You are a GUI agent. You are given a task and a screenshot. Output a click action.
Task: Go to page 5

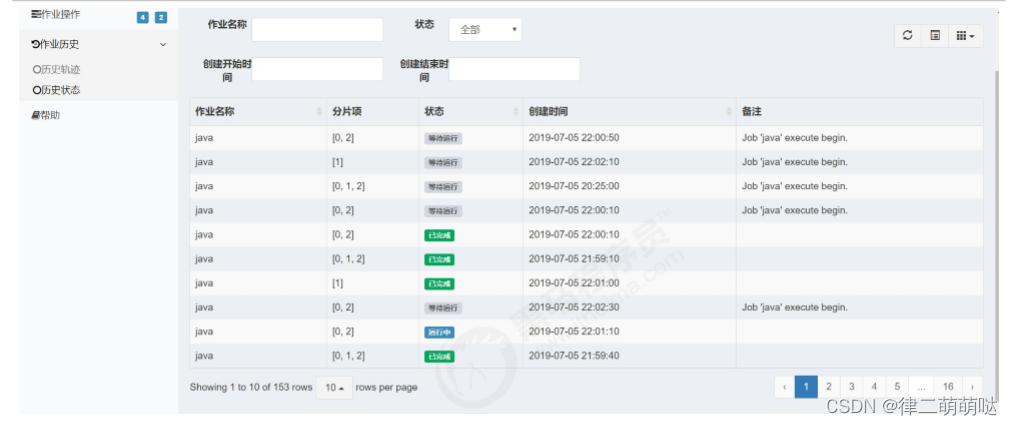[897, 387]
